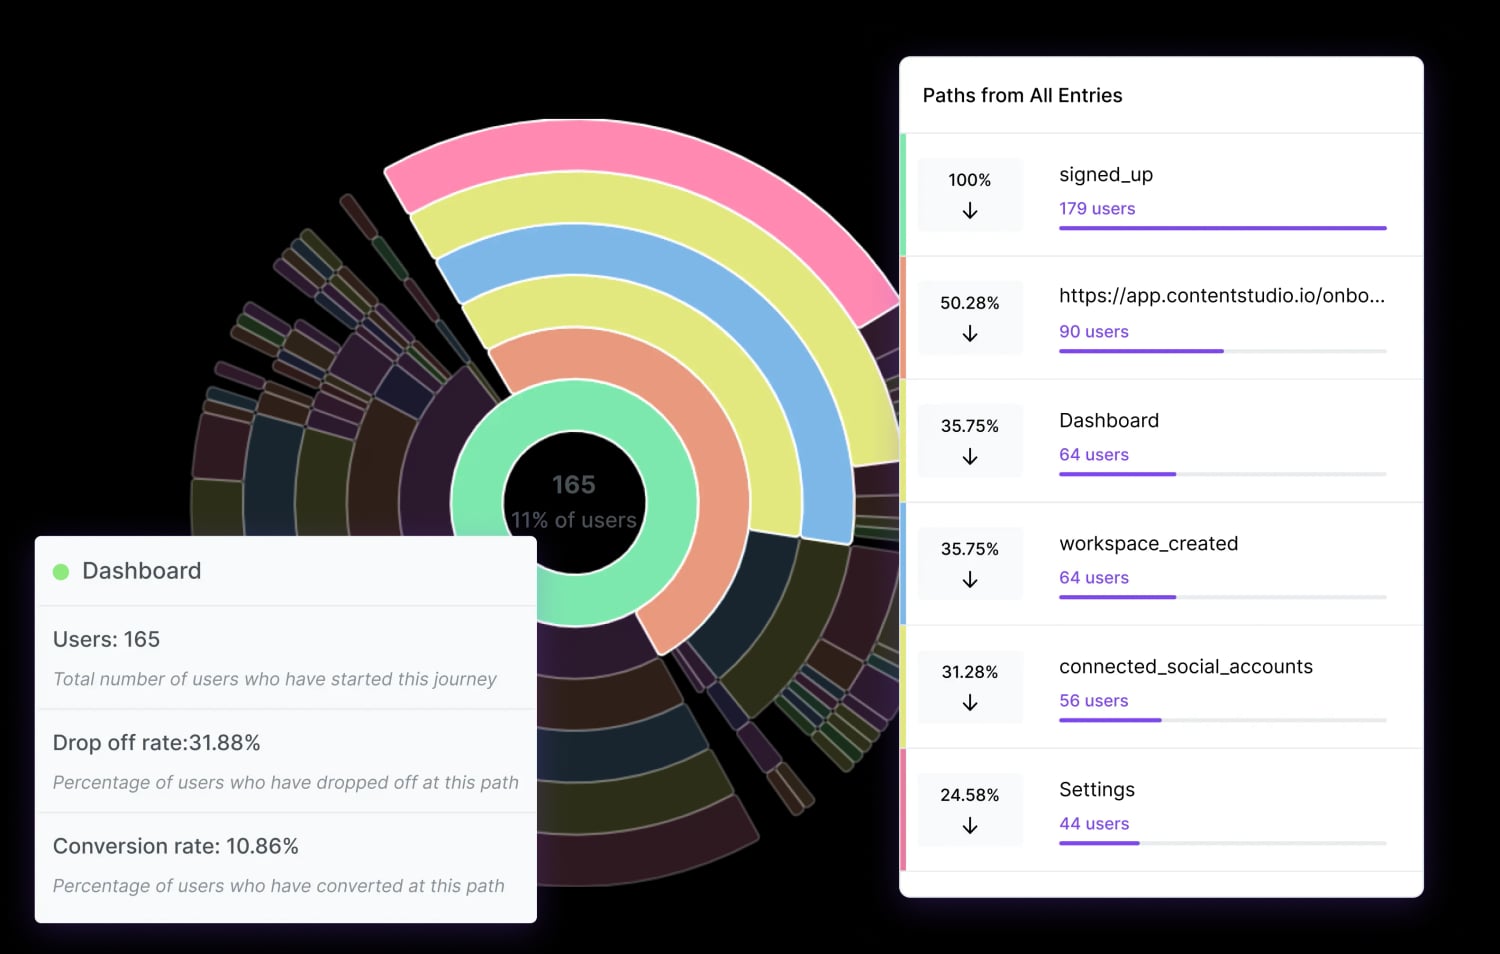The image size is (1500, 954).
Task: Select the down arrow beneath 35.75% next to Dashboard
Action: coord(969,456)
